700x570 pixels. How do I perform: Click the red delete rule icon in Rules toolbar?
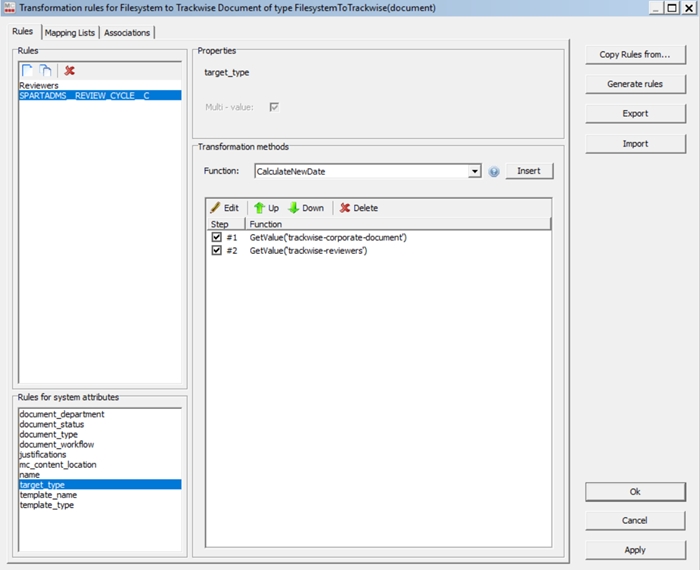coord(69,71)
